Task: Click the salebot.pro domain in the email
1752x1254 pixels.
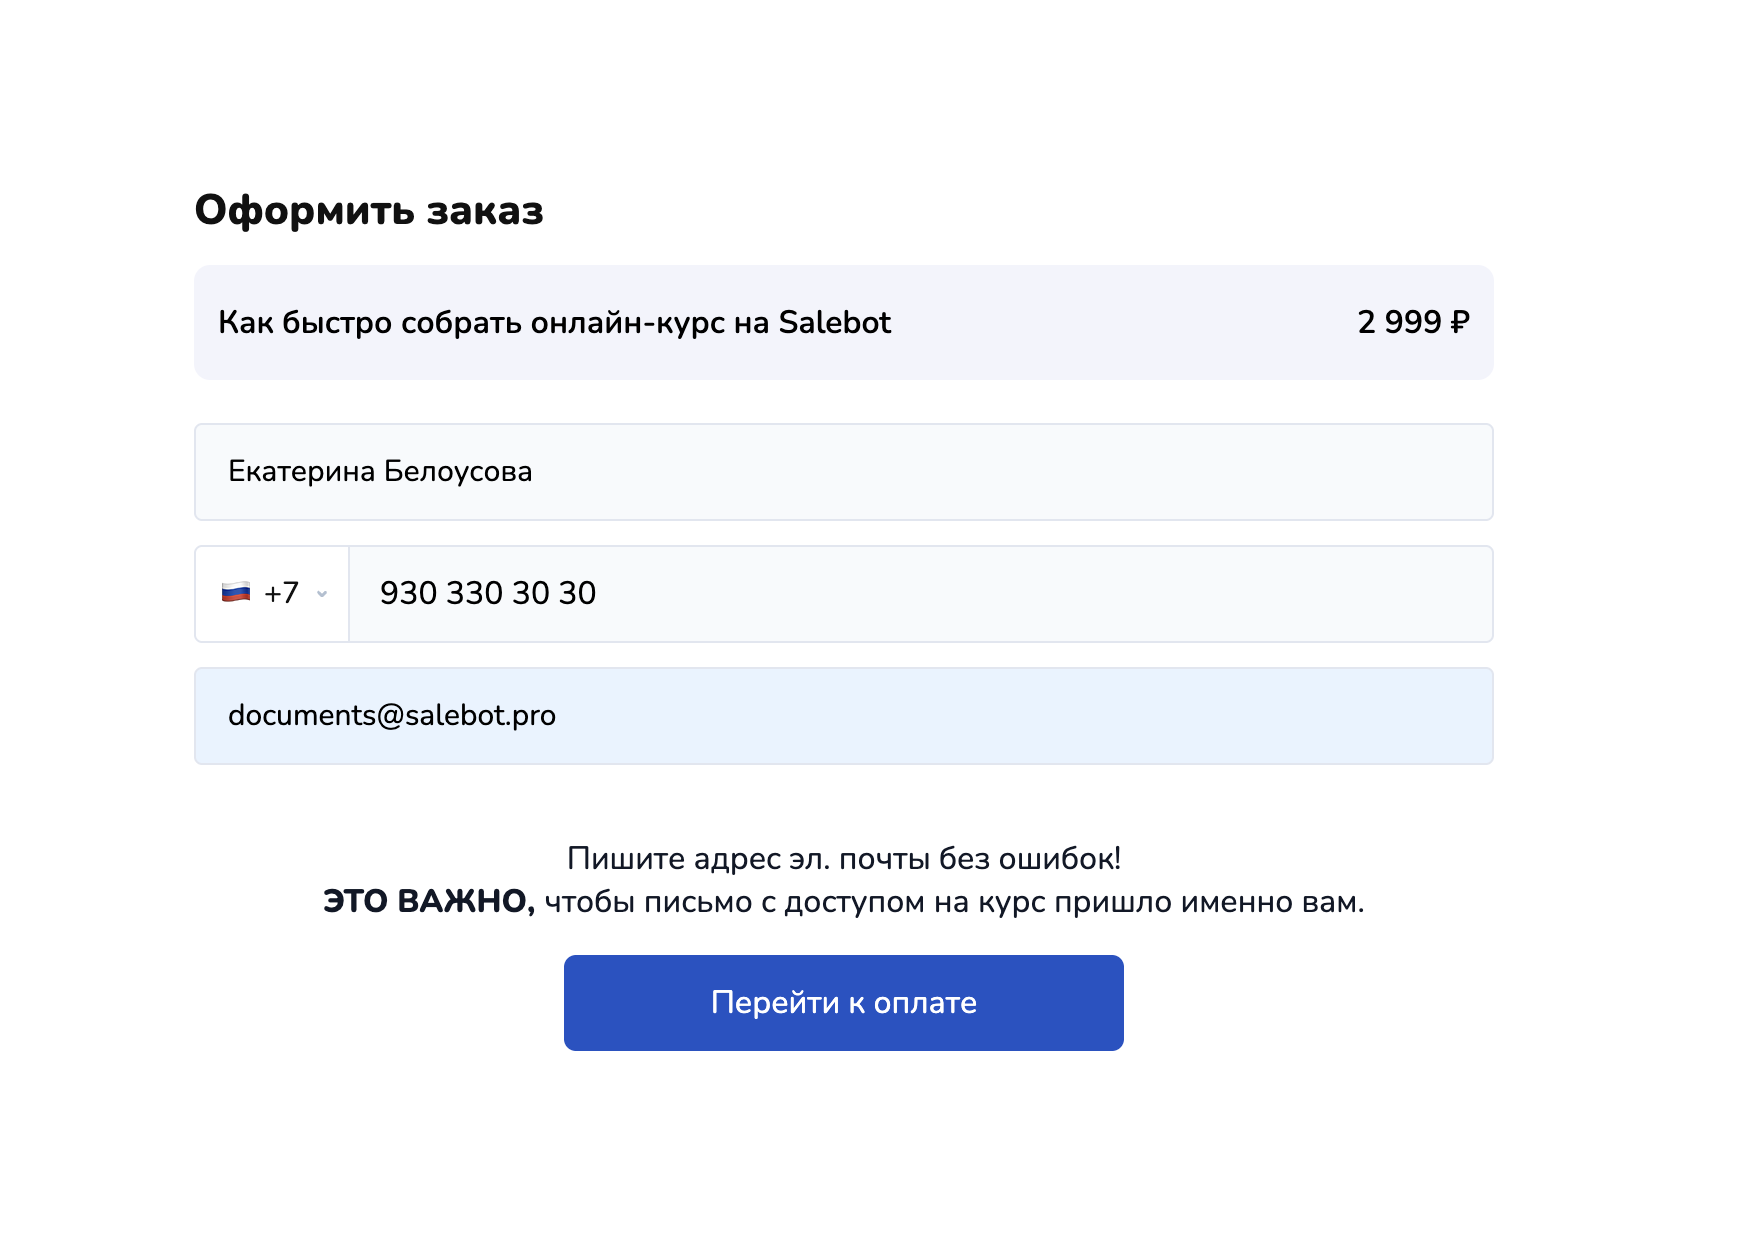Action: click(481, 716)
